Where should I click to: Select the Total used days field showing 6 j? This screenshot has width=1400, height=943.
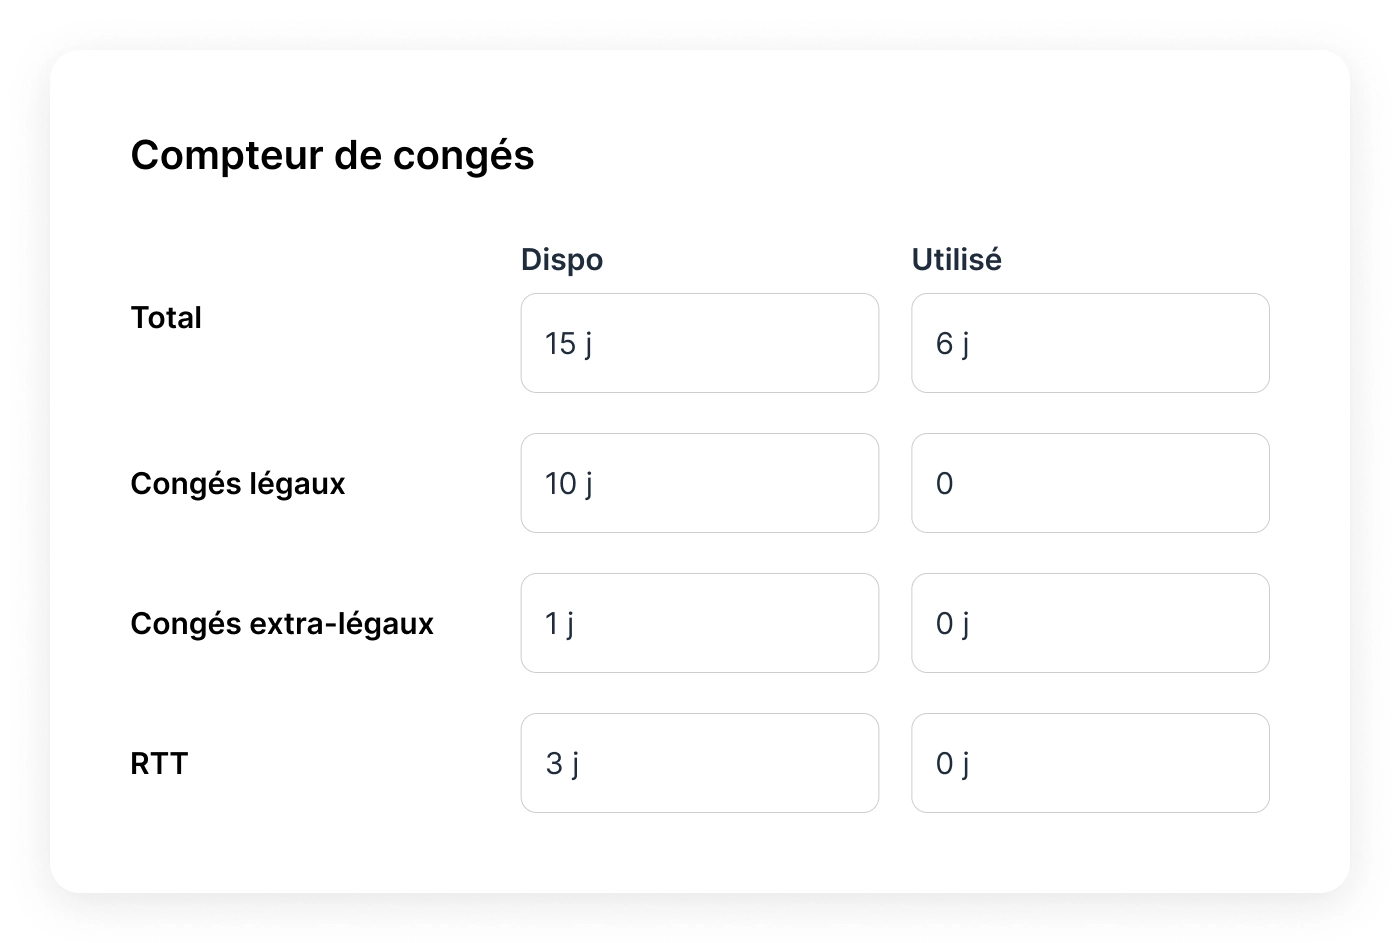tap(1089, 343)
